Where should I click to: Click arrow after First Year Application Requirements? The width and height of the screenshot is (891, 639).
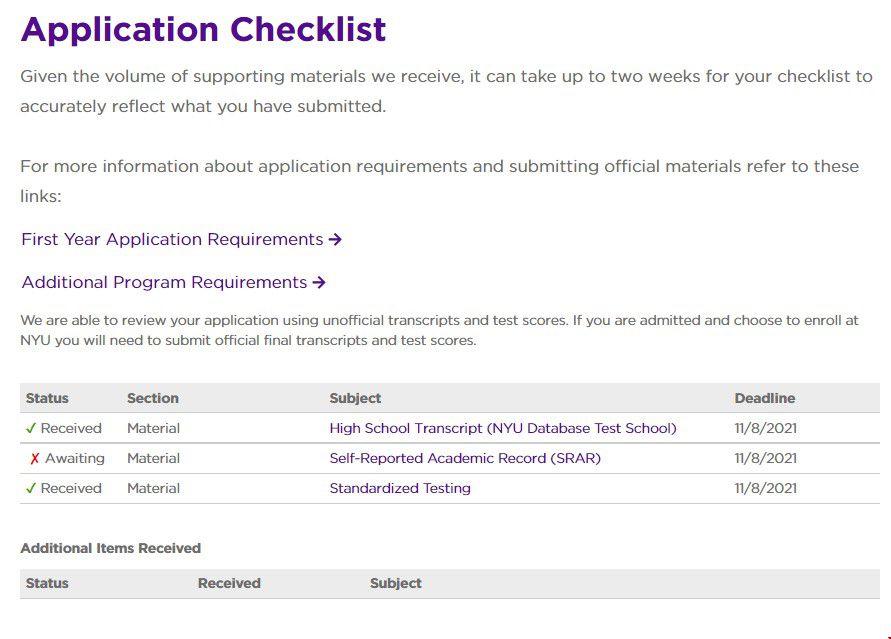click(336, 240)
